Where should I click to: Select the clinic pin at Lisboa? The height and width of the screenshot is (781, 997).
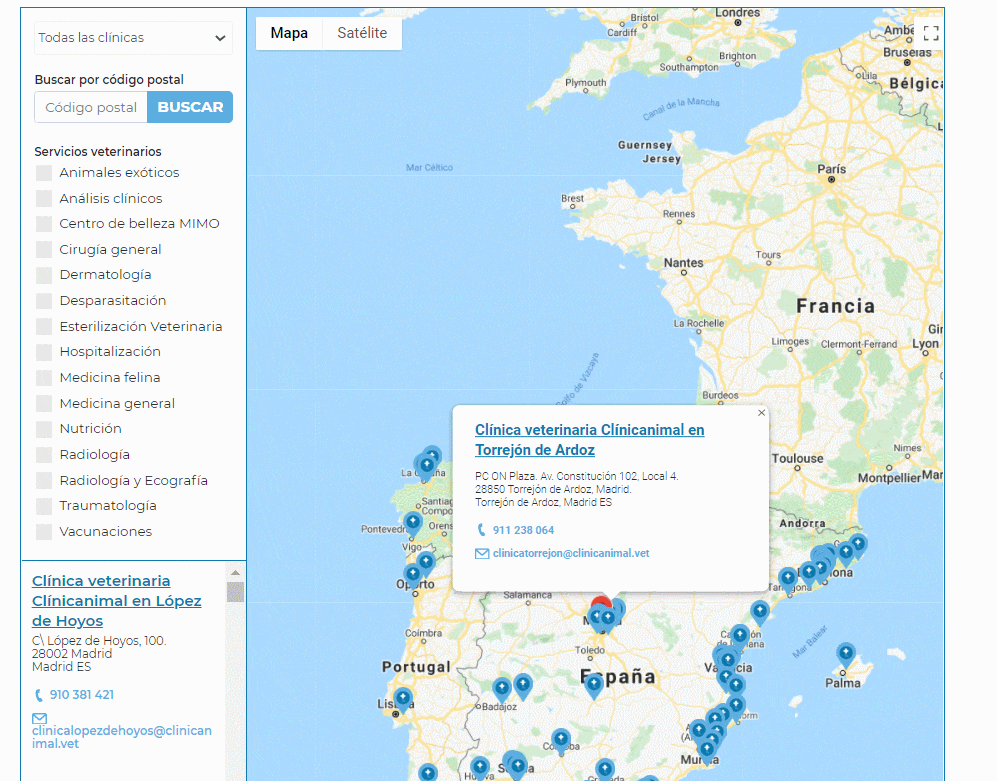pyautogui.click(x=402, y=699)
